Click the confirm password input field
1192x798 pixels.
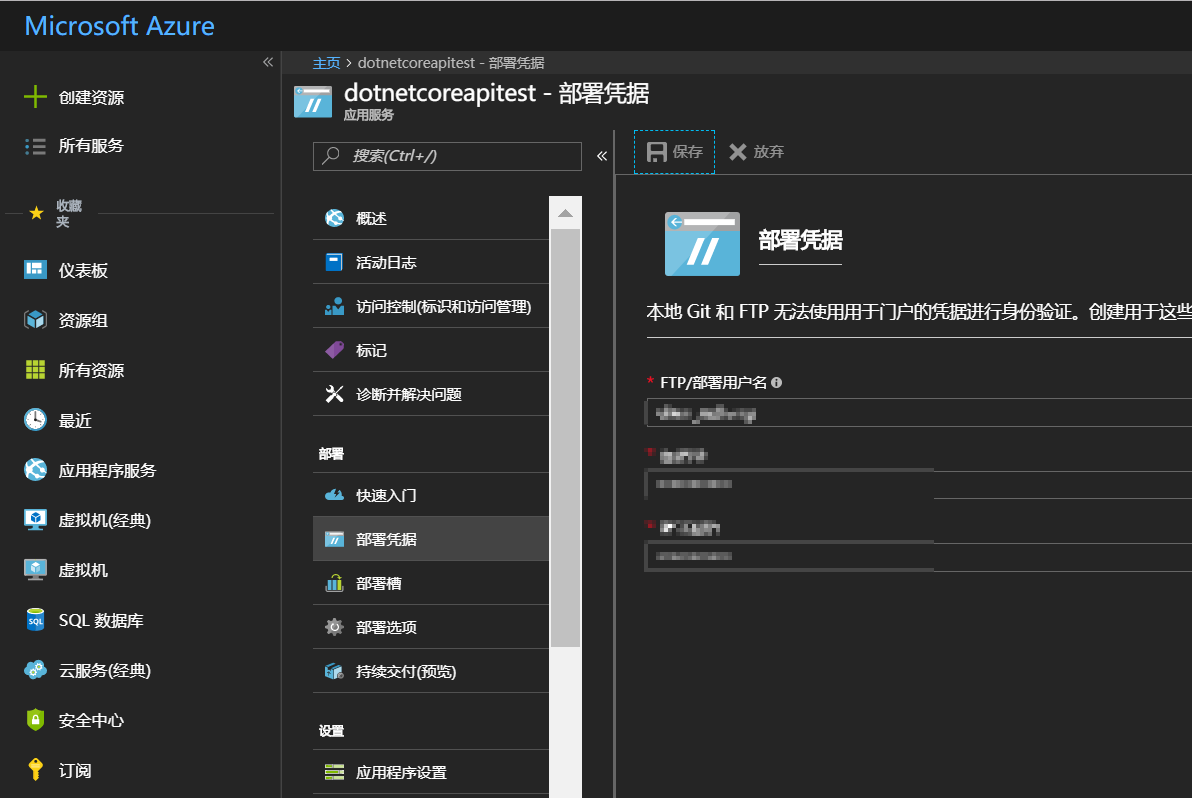918,556
